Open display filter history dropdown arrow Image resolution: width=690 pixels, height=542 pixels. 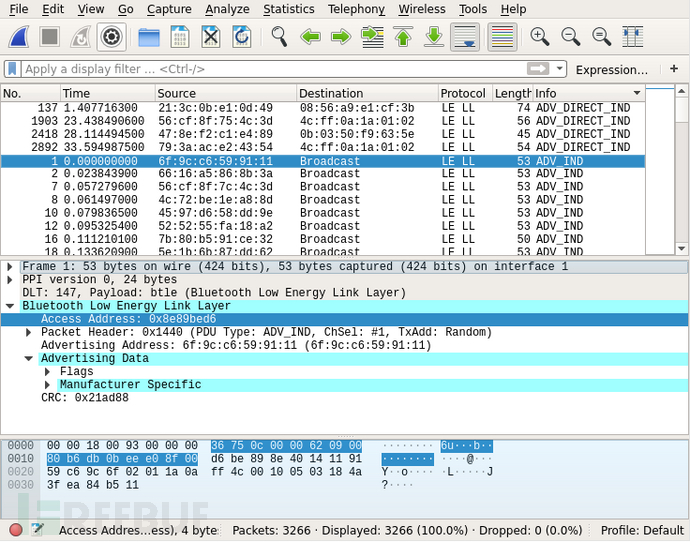tap(559, 69)
